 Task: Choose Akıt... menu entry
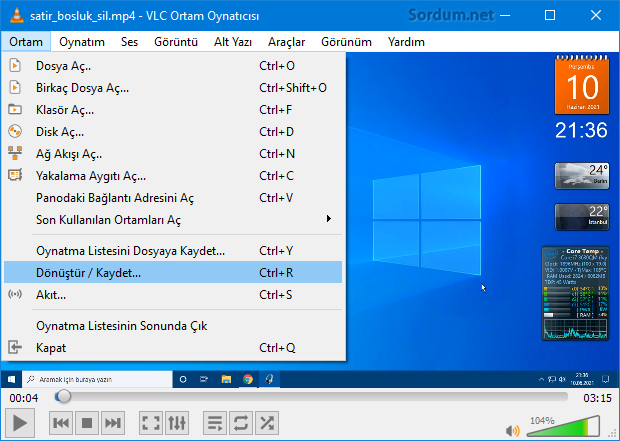[x=173, y=295]
